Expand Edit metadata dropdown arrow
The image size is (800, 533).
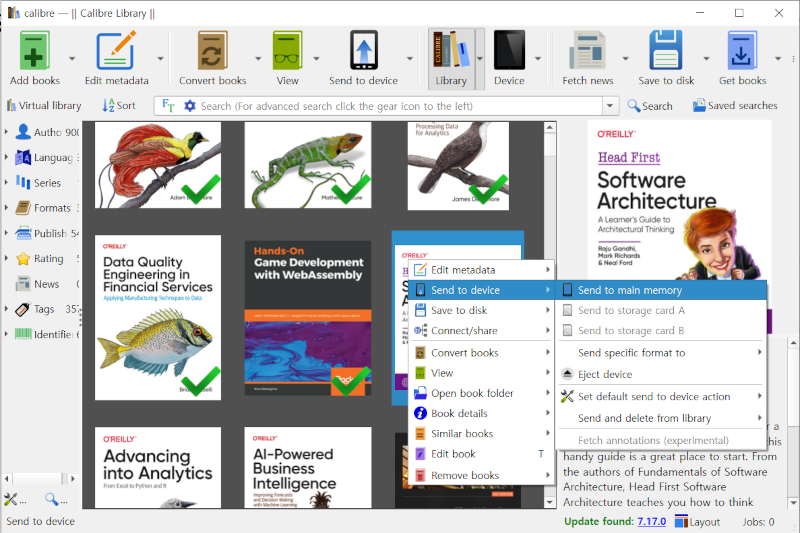coord(161,59)
